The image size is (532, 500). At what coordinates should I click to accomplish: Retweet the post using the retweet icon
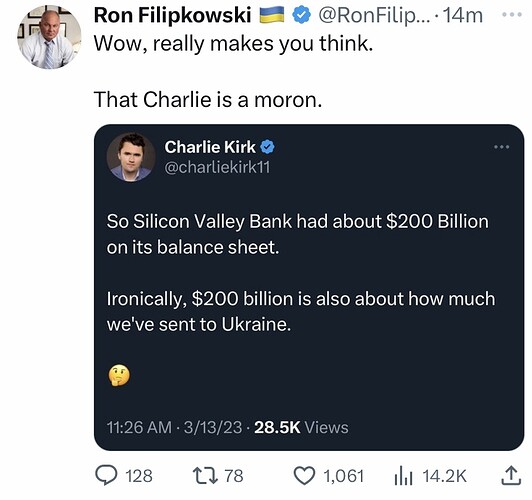205,475
